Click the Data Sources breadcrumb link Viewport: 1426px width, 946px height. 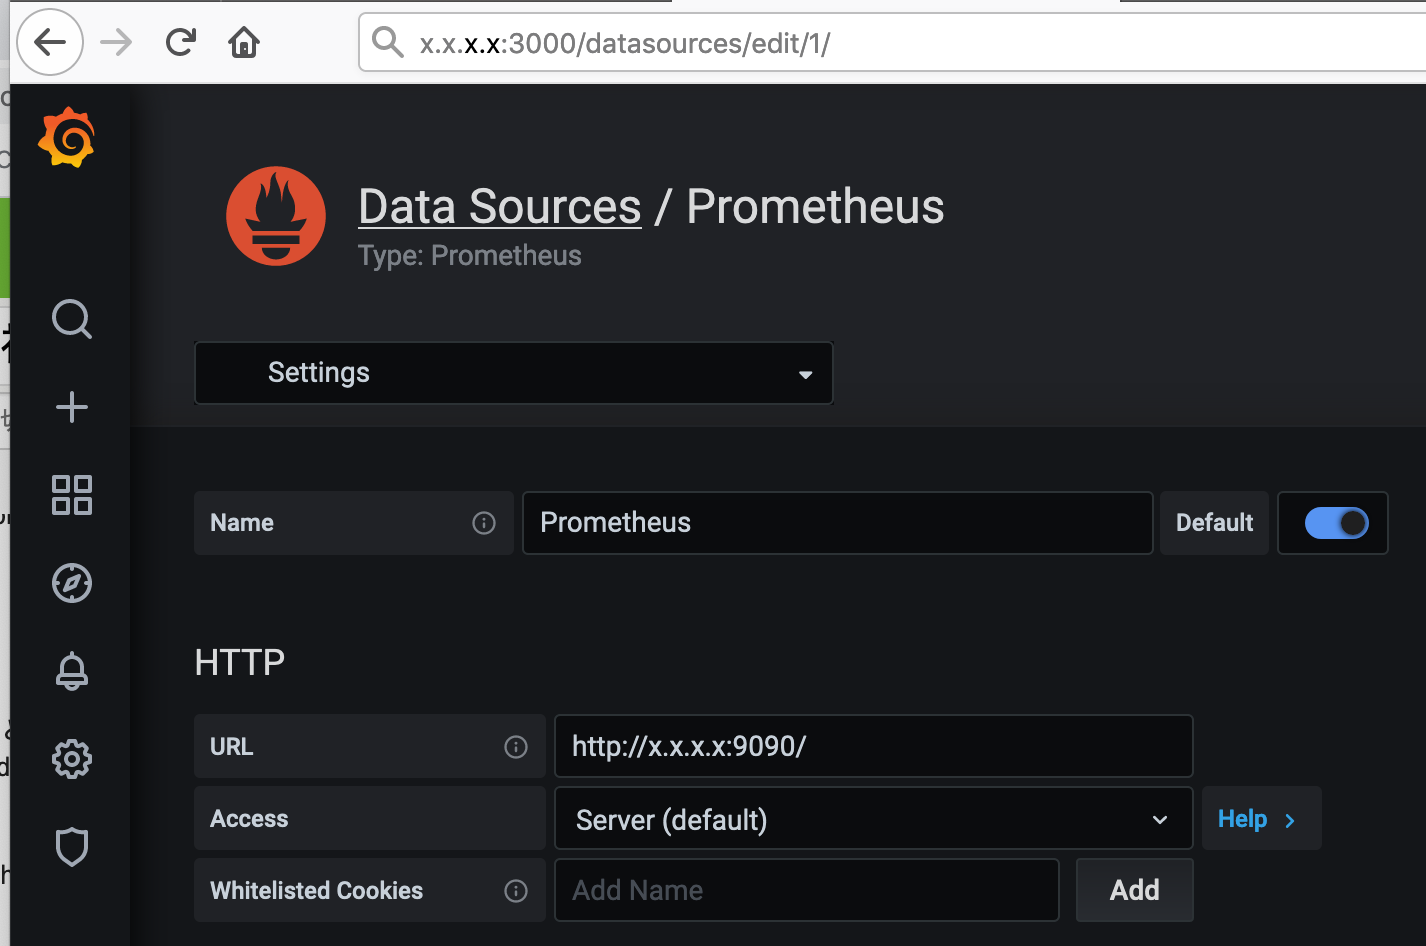click(x=500, y=207)
